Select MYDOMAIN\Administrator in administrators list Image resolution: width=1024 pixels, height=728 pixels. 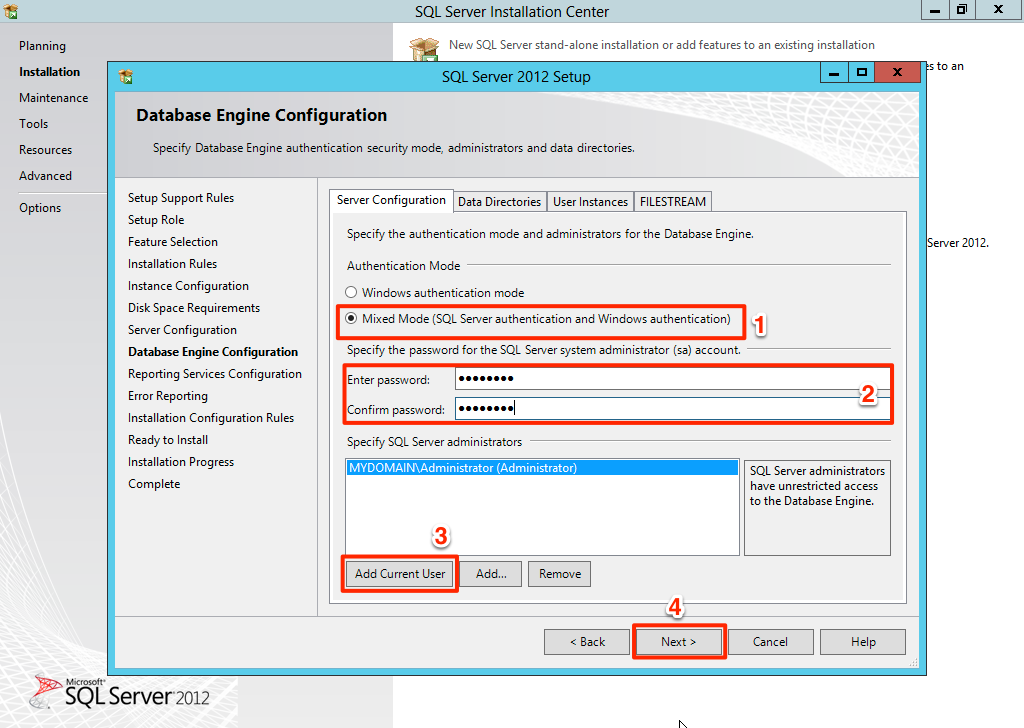[x=542, y=467]
